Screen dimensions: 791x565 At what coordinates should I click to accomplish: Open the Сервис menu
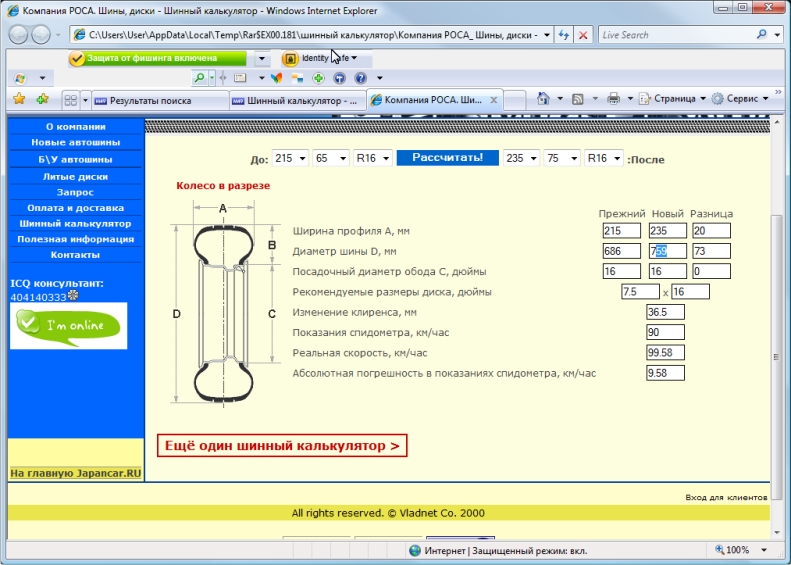[x=747, y=99]
